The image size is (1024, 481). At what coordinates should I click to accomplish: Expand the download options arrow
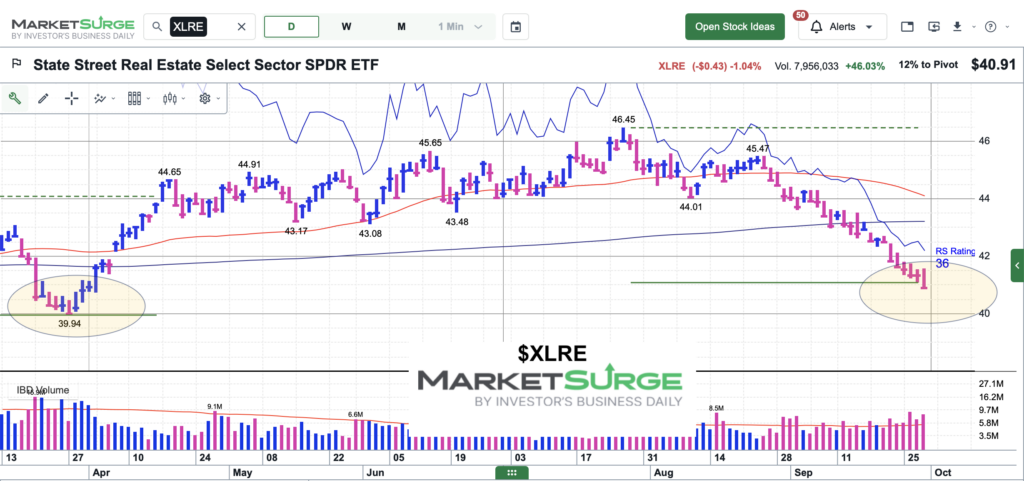[x=973, y=27]
